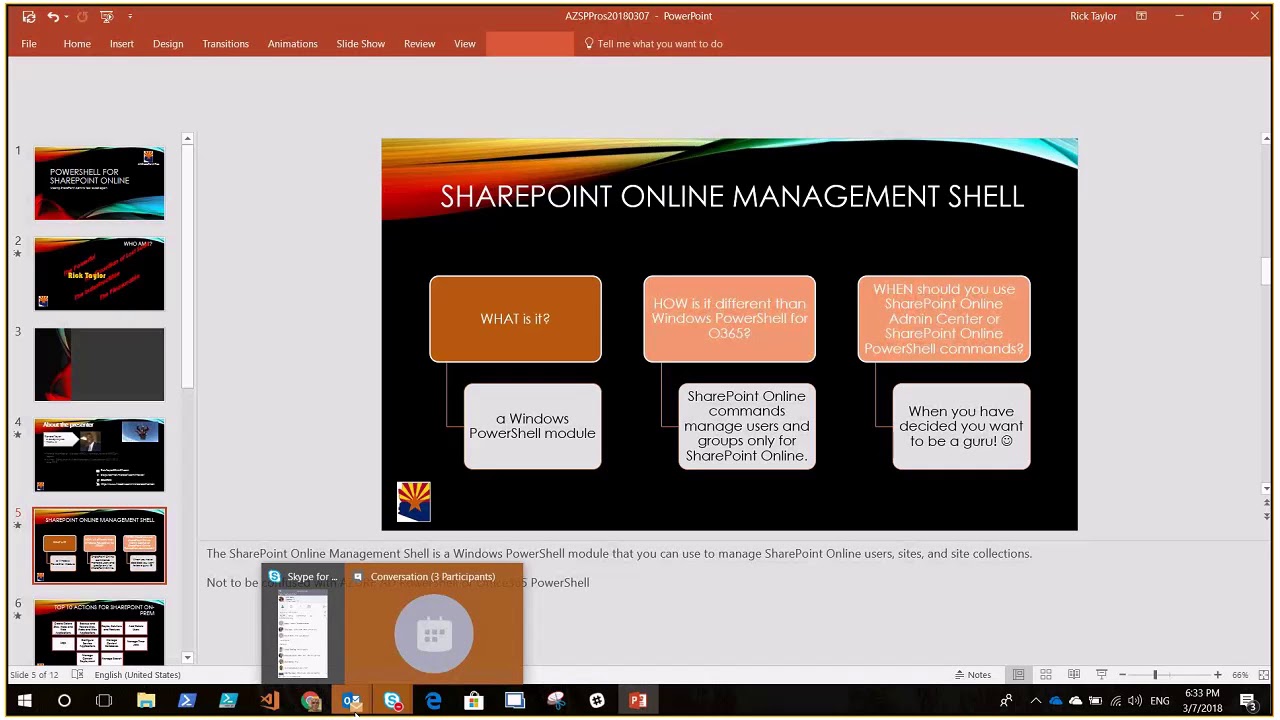Start presentation from beginning icon
This screenshot has width=1280, height=720.
(x=106, y=16)
